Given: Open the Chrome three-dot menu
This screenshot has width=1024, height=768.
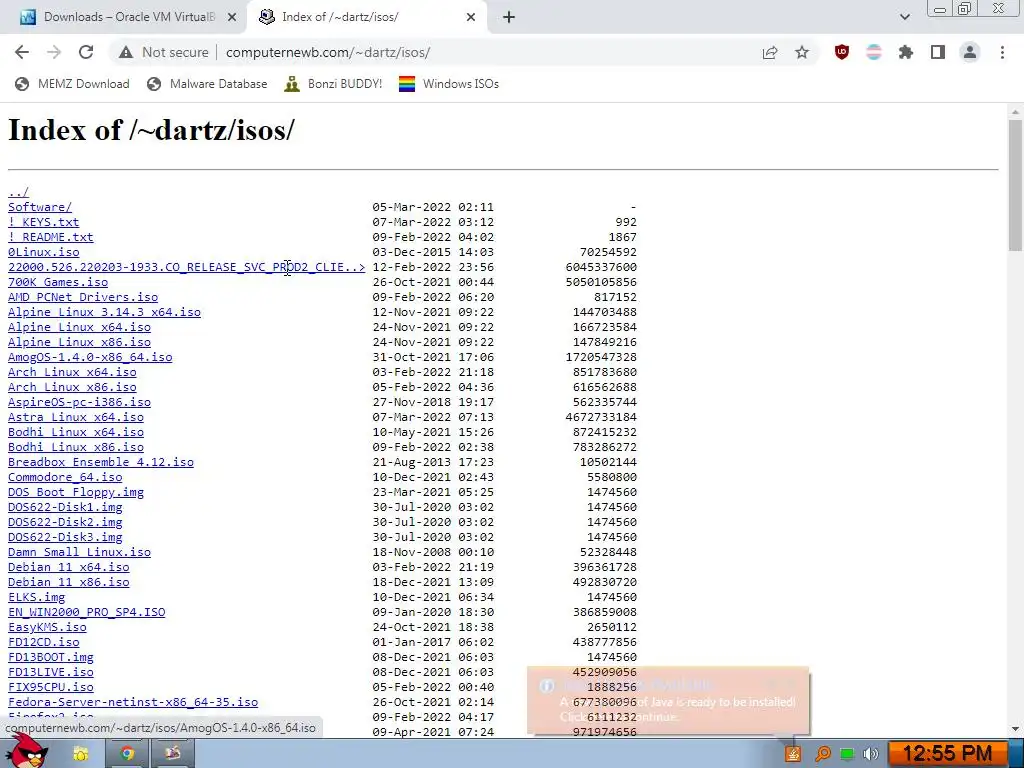Looking at the screenshot, I should [x=1002, y=52].
